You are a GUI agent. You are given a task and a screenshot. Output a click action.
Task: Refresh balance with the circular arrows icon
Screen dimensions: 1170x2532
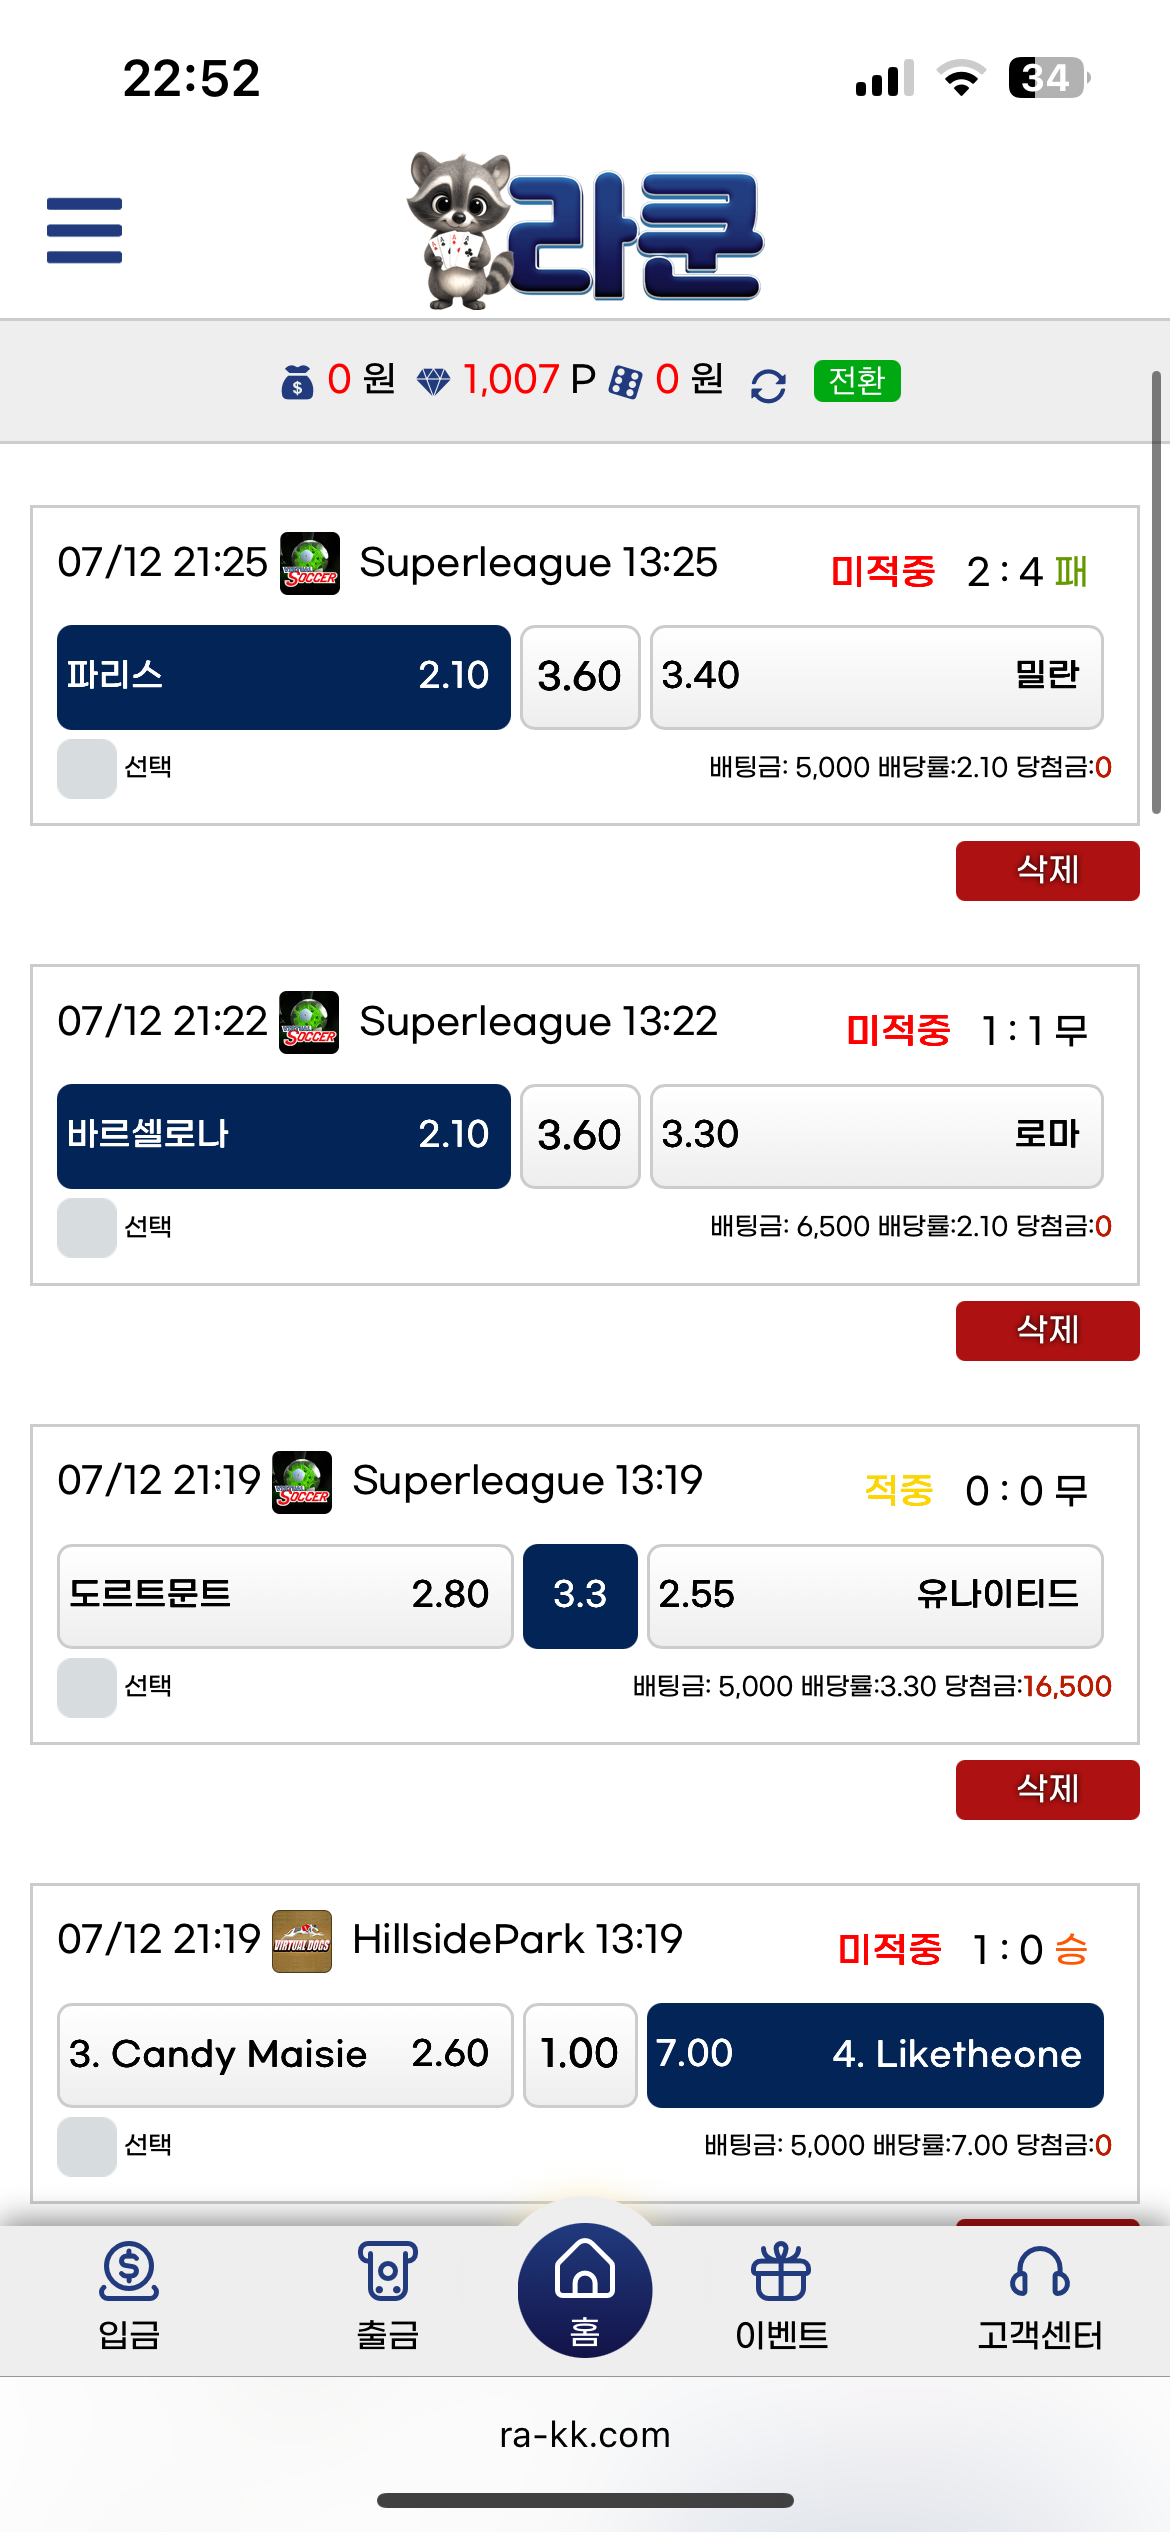768,386
